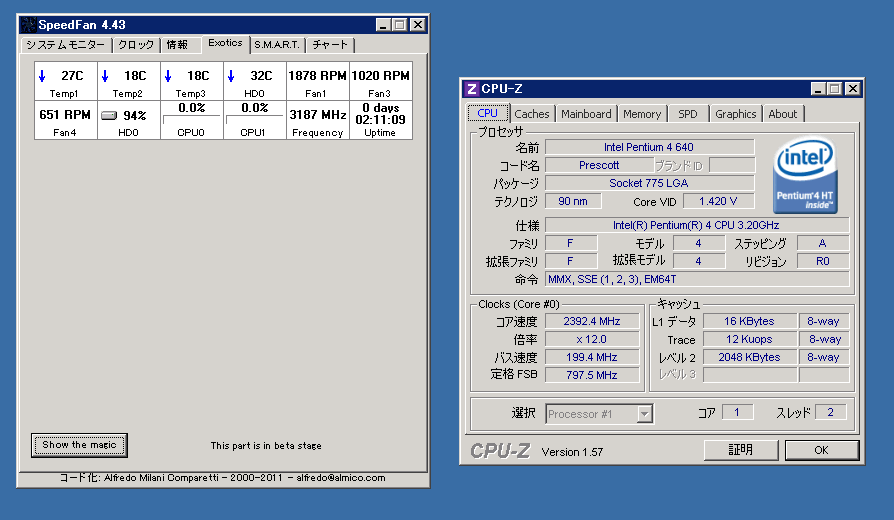Click the specification field showing 3.20GHz
Image resolution: width=894 pixels, height=520 pixels.
tap(697, 225)
